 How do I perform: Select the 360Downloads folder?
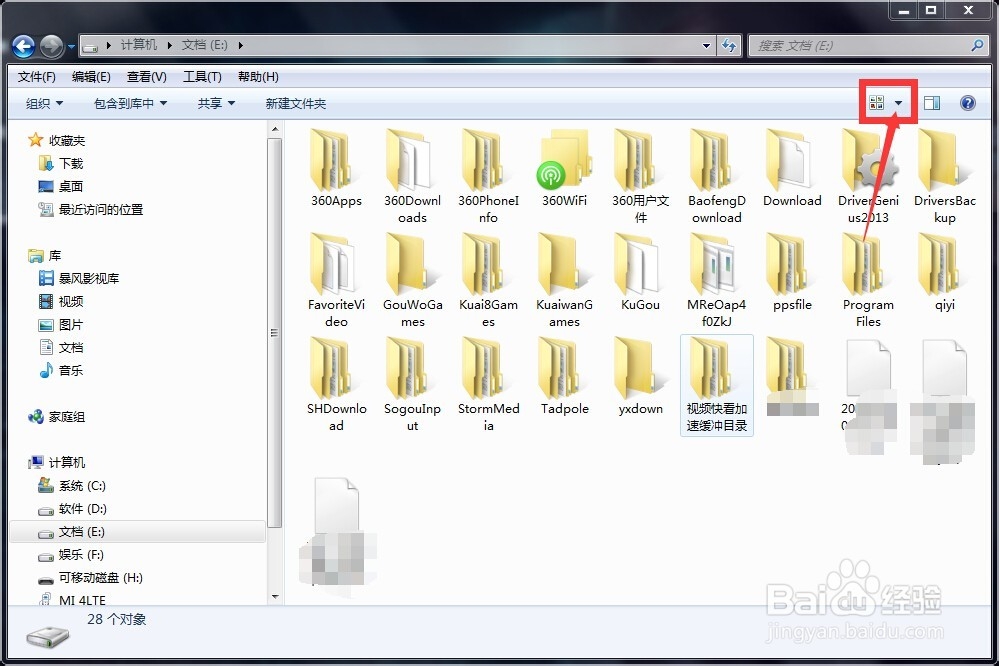(412, 177)
